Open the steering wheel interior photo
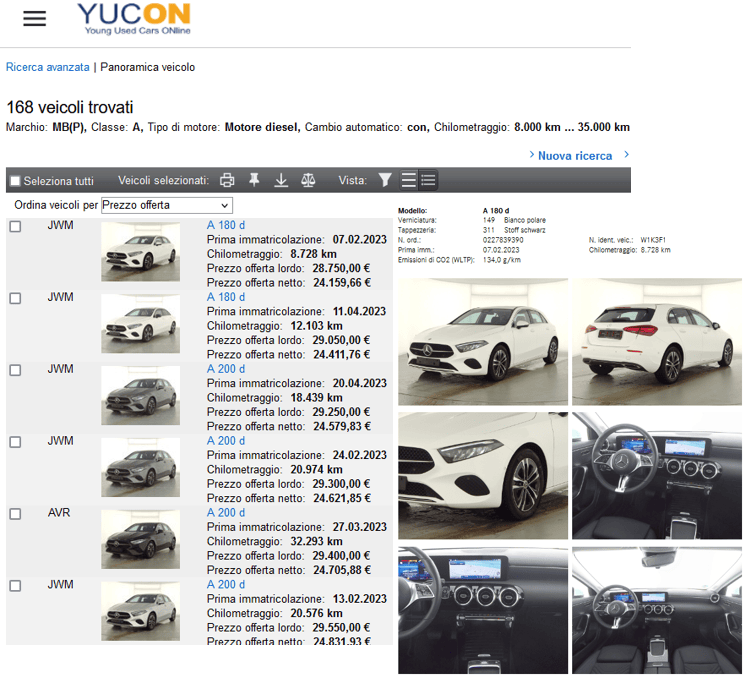This screenshot has height=685, width=749. tap(657, 476)
